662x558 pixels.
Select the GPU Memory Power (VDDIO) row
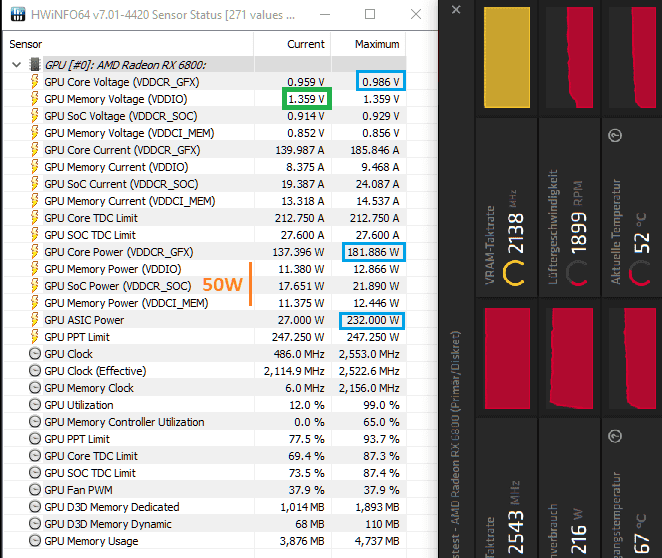[x=204, y=269]
